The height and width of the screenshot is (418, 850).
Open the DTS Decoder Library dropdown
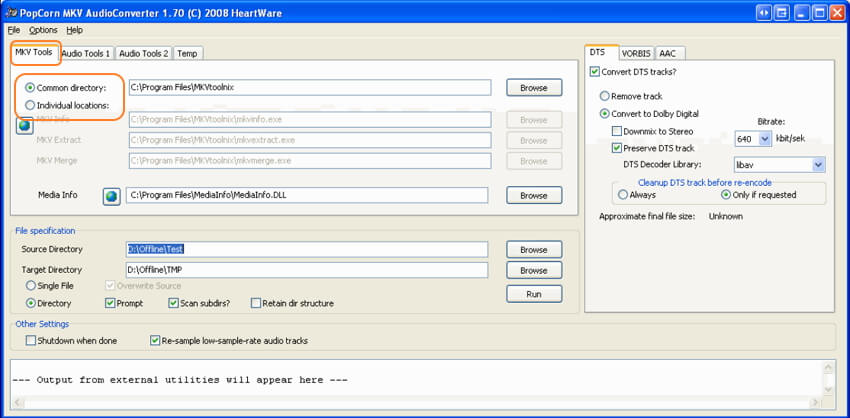tap(818, 165)
